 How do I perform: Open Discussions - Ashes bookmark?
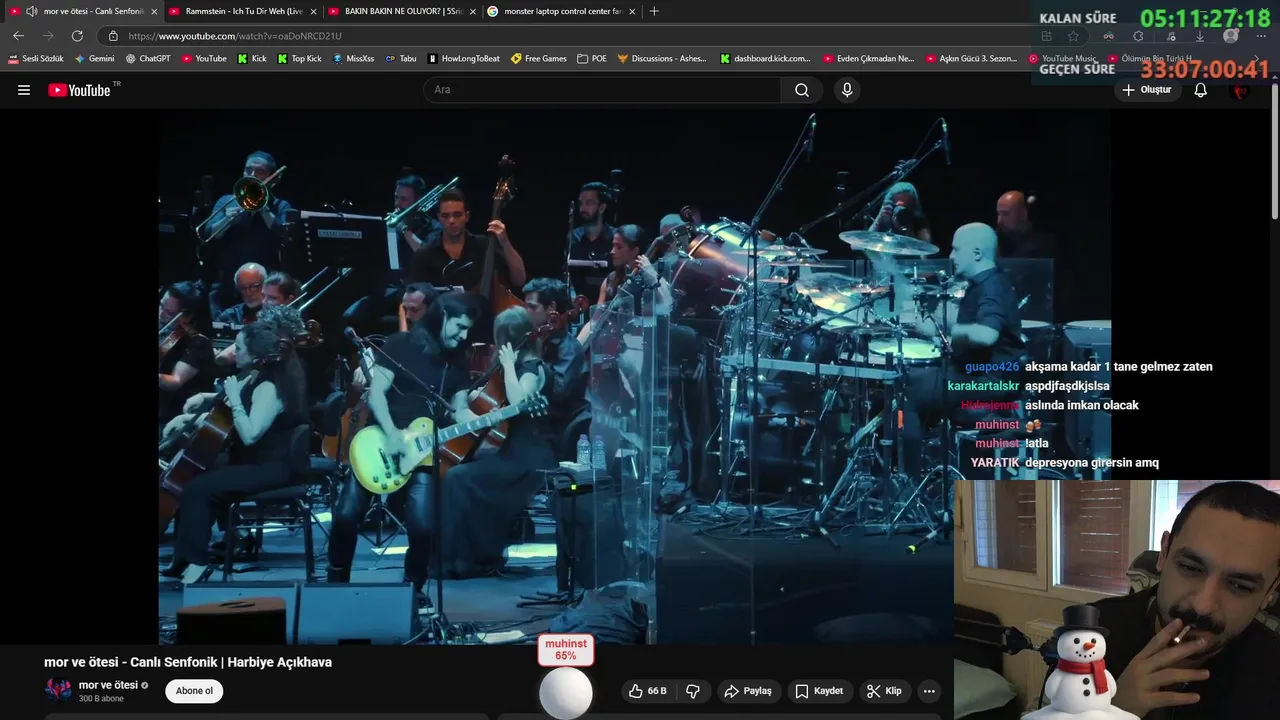point(661,59)
